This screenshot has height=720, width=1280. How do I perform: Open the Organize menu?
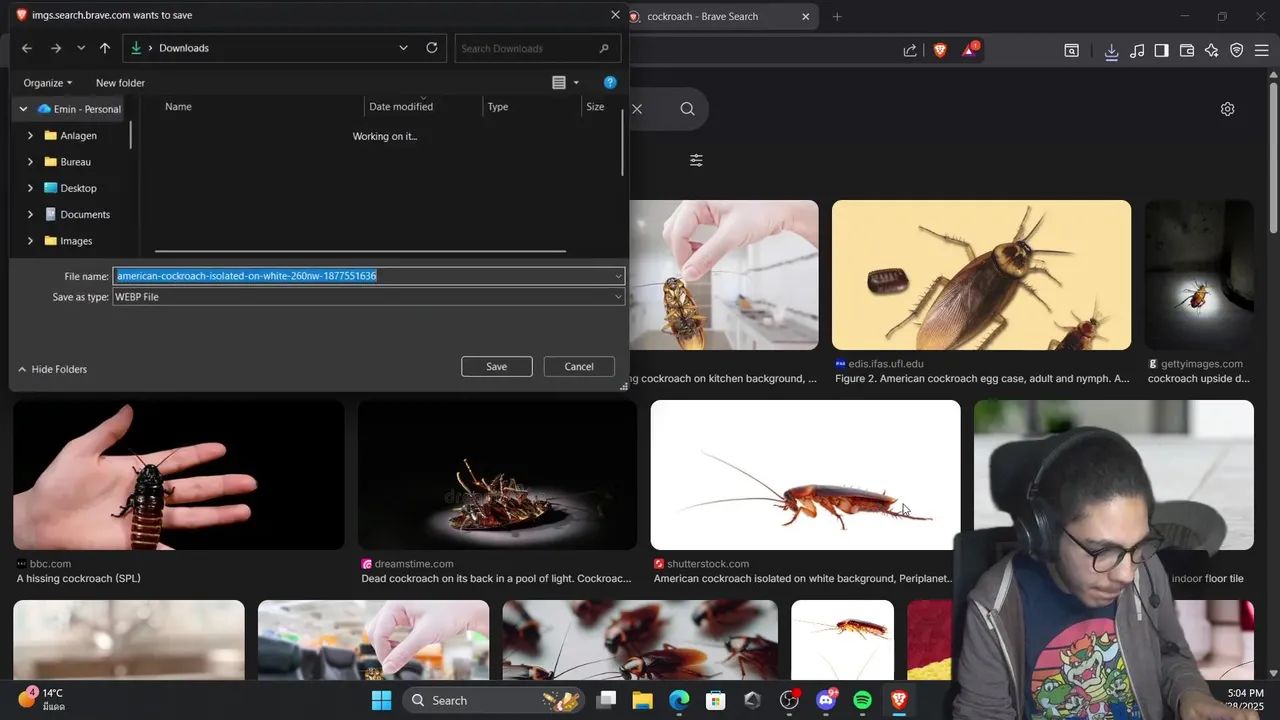48,83
